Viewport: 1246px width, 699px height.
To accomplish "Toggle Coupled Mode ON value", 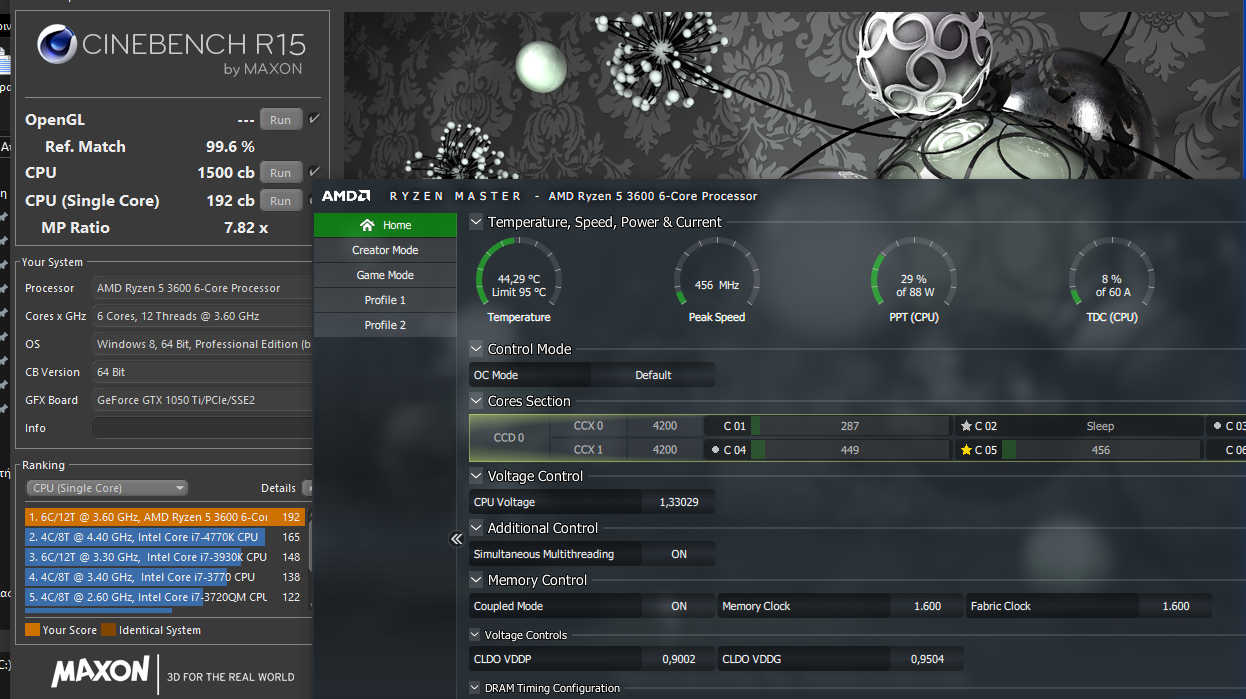I will (679, 606).
